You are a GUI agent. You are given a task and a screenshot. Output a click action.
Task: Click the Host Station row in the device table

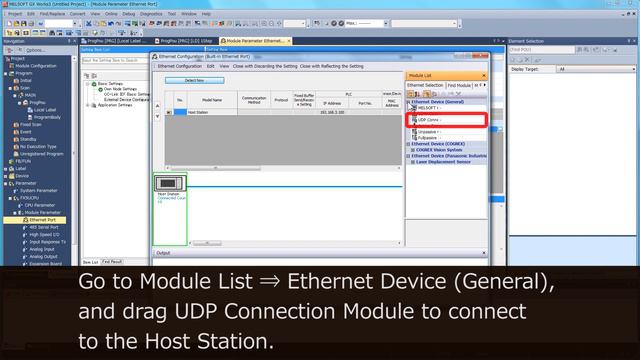(283, 112)
